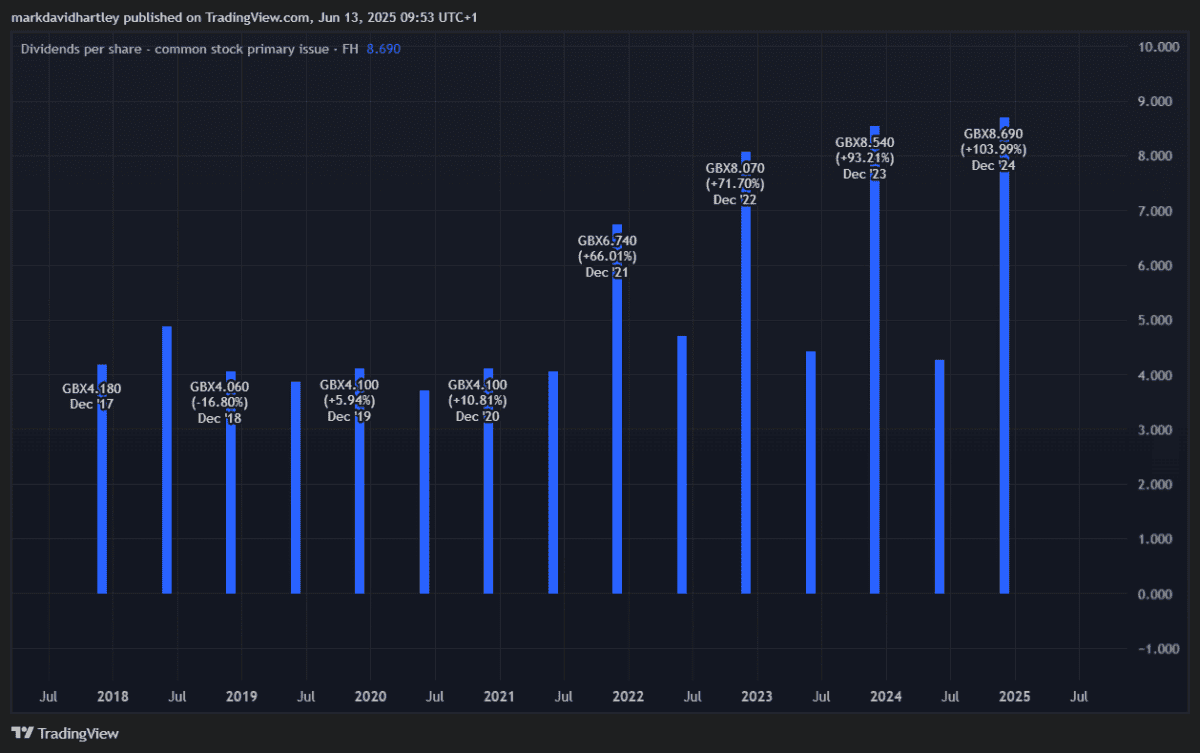Click the GBX6.740 Dec '21 data label
Viewport: 1200px width, 753px height.
pyautogui.click(x=607, y=256)
